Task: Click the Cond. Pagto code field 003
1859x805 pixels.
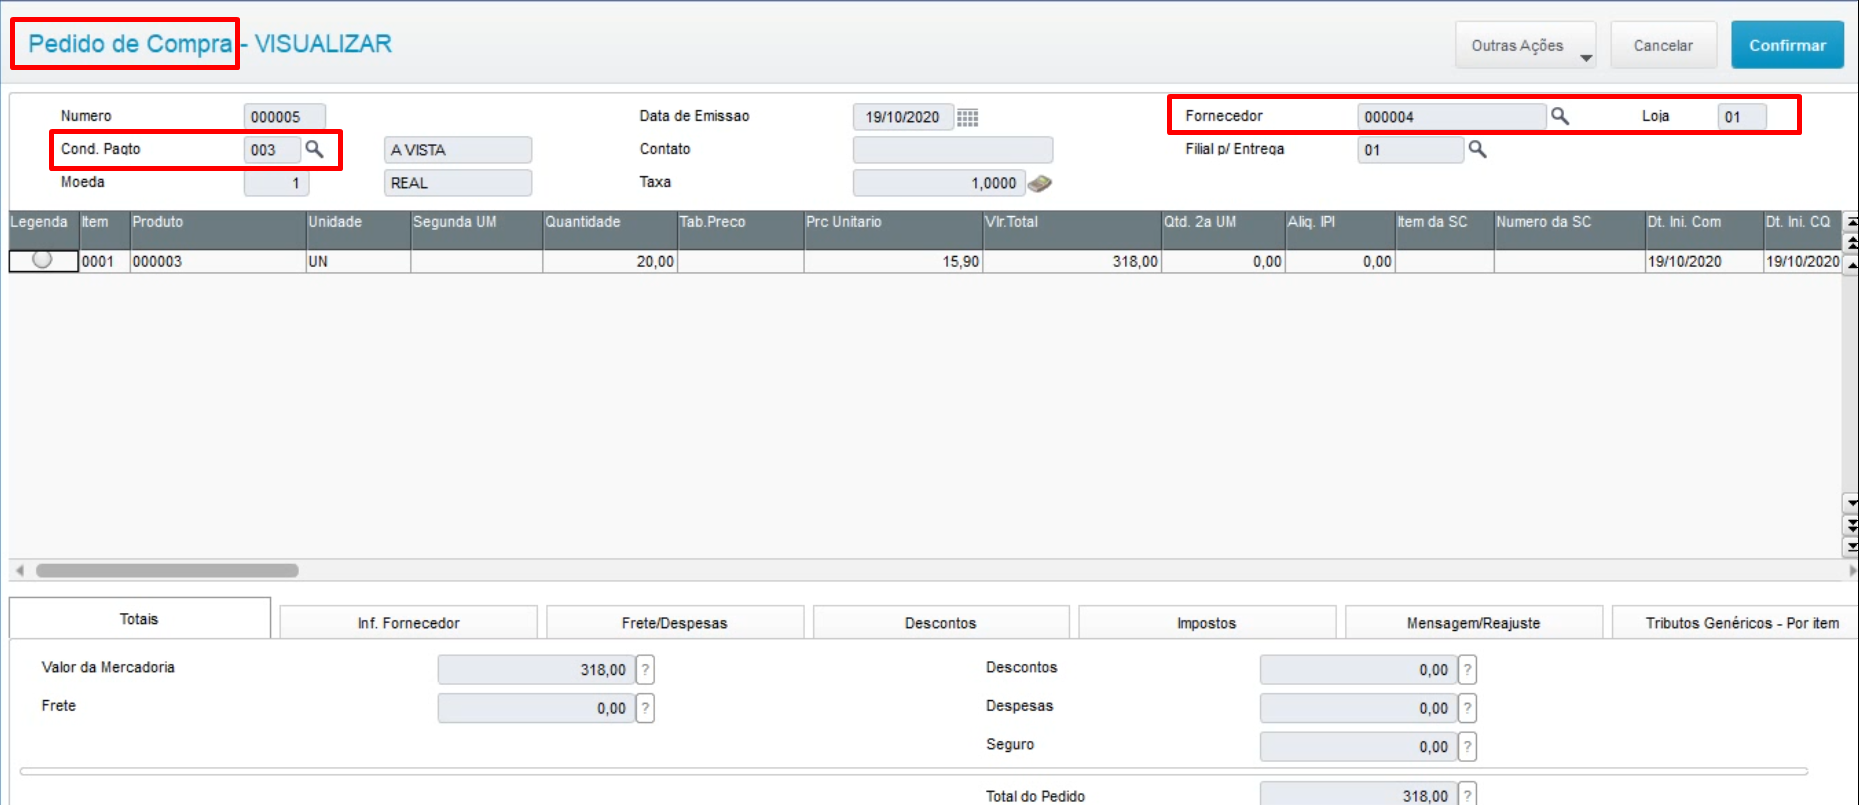Action: (272, 150)
